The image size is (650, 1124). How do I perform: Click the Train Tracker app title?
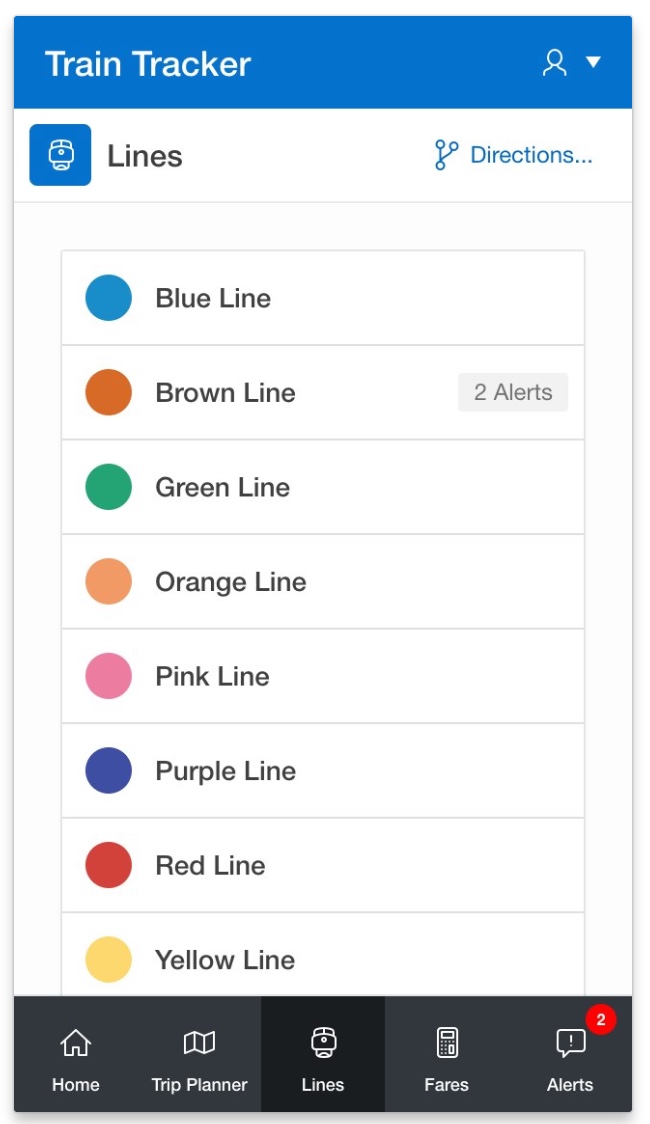pyautogui.click(x=148, y=63)
